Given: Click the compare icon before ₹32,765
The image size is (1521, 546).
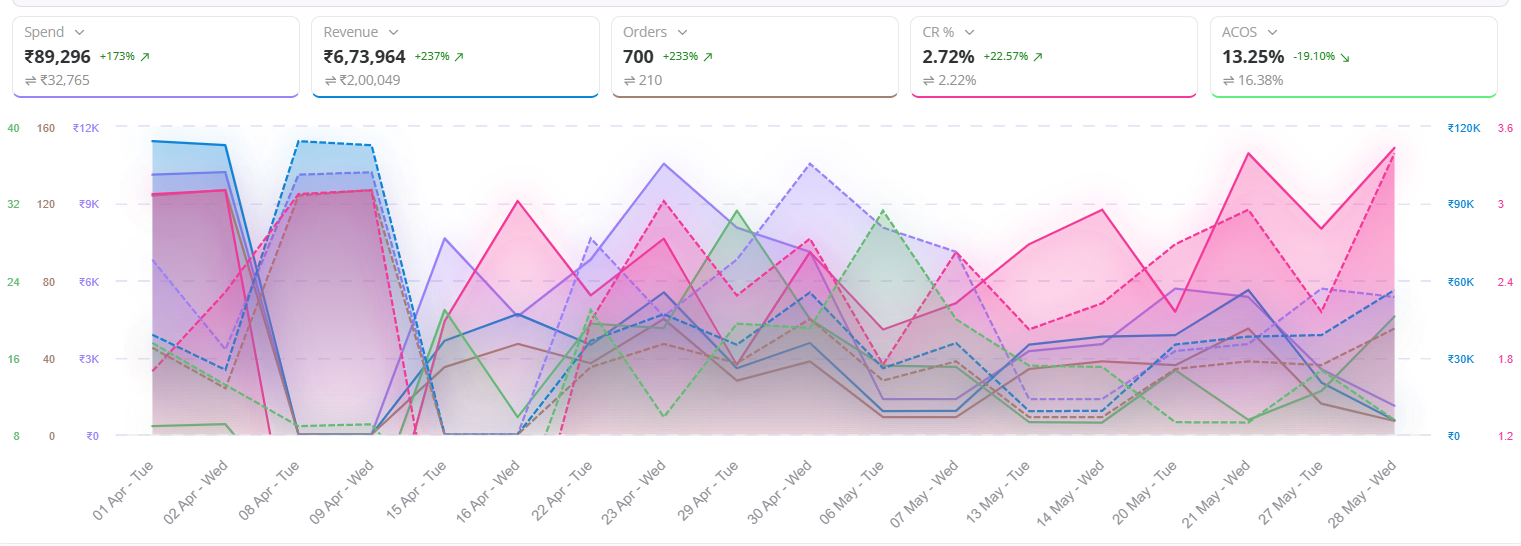Looking at the screenshot, I should 30,80.
